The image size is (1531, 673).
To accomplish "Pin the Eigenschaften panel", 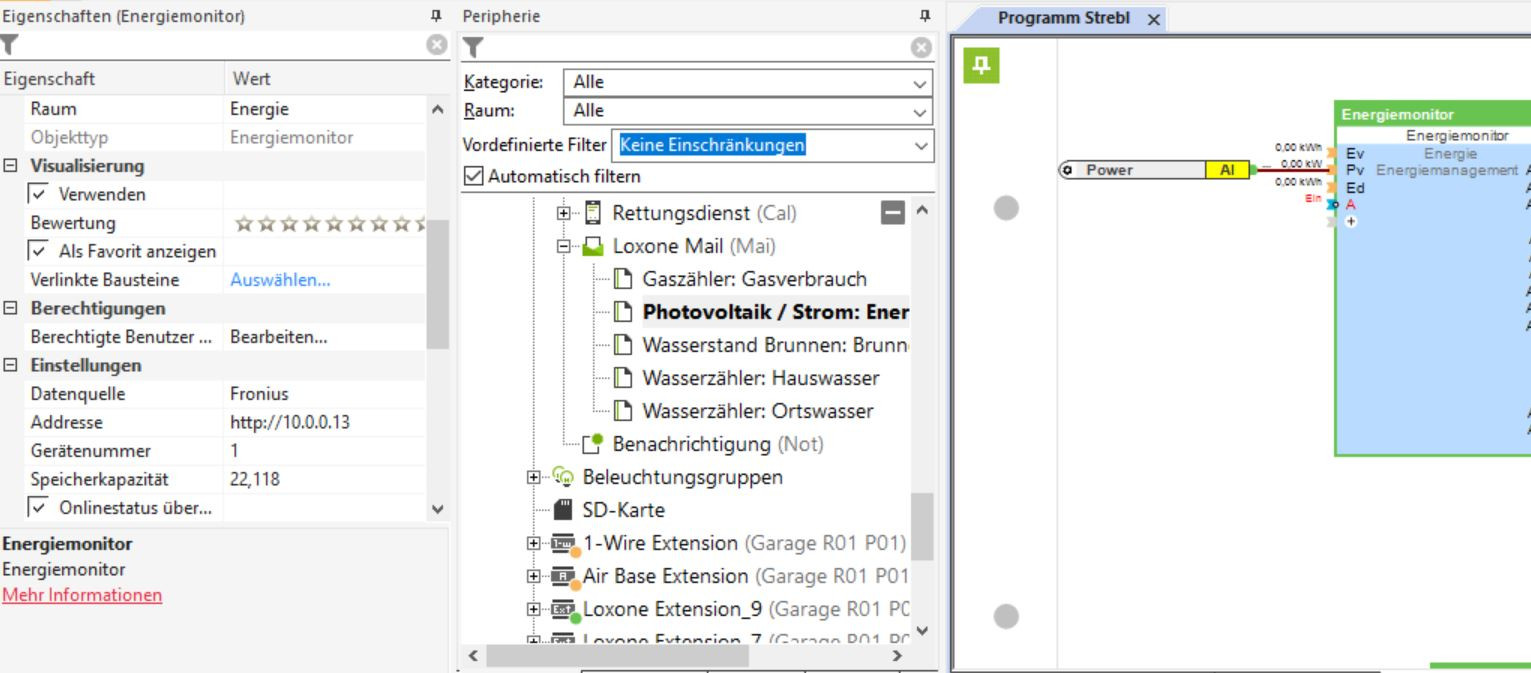I will 436,17.
